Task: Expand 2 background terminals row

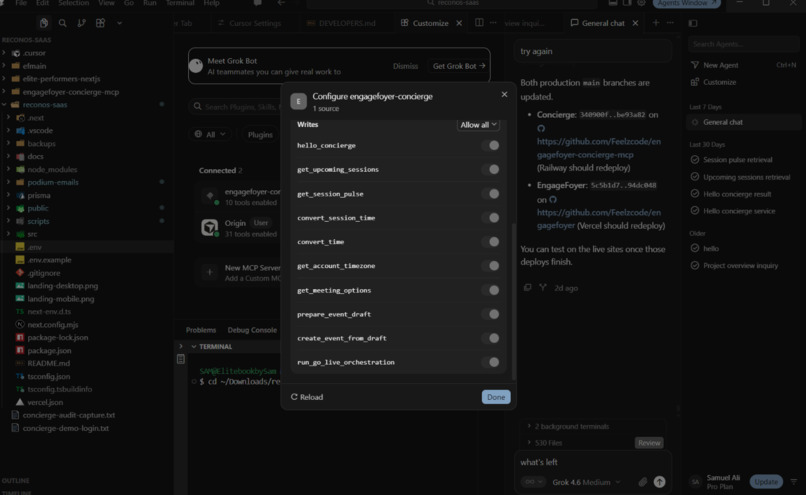Action: [567, 426]
